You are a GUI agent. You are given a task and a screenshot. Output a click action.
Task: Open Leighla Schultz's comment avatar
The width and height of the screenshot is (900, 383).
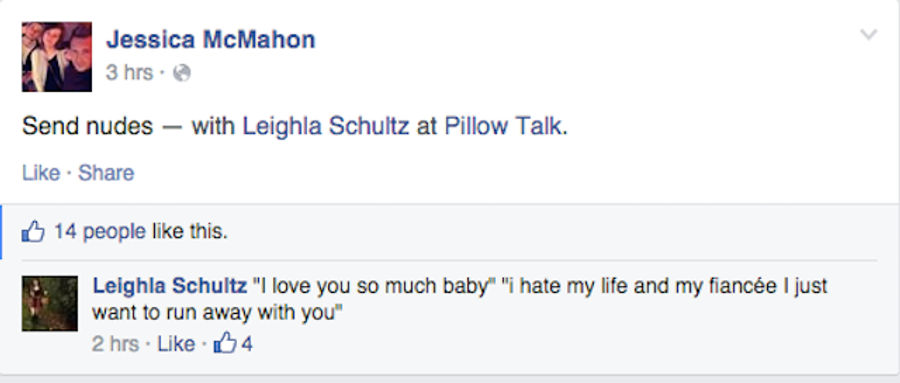pos(50,303)
